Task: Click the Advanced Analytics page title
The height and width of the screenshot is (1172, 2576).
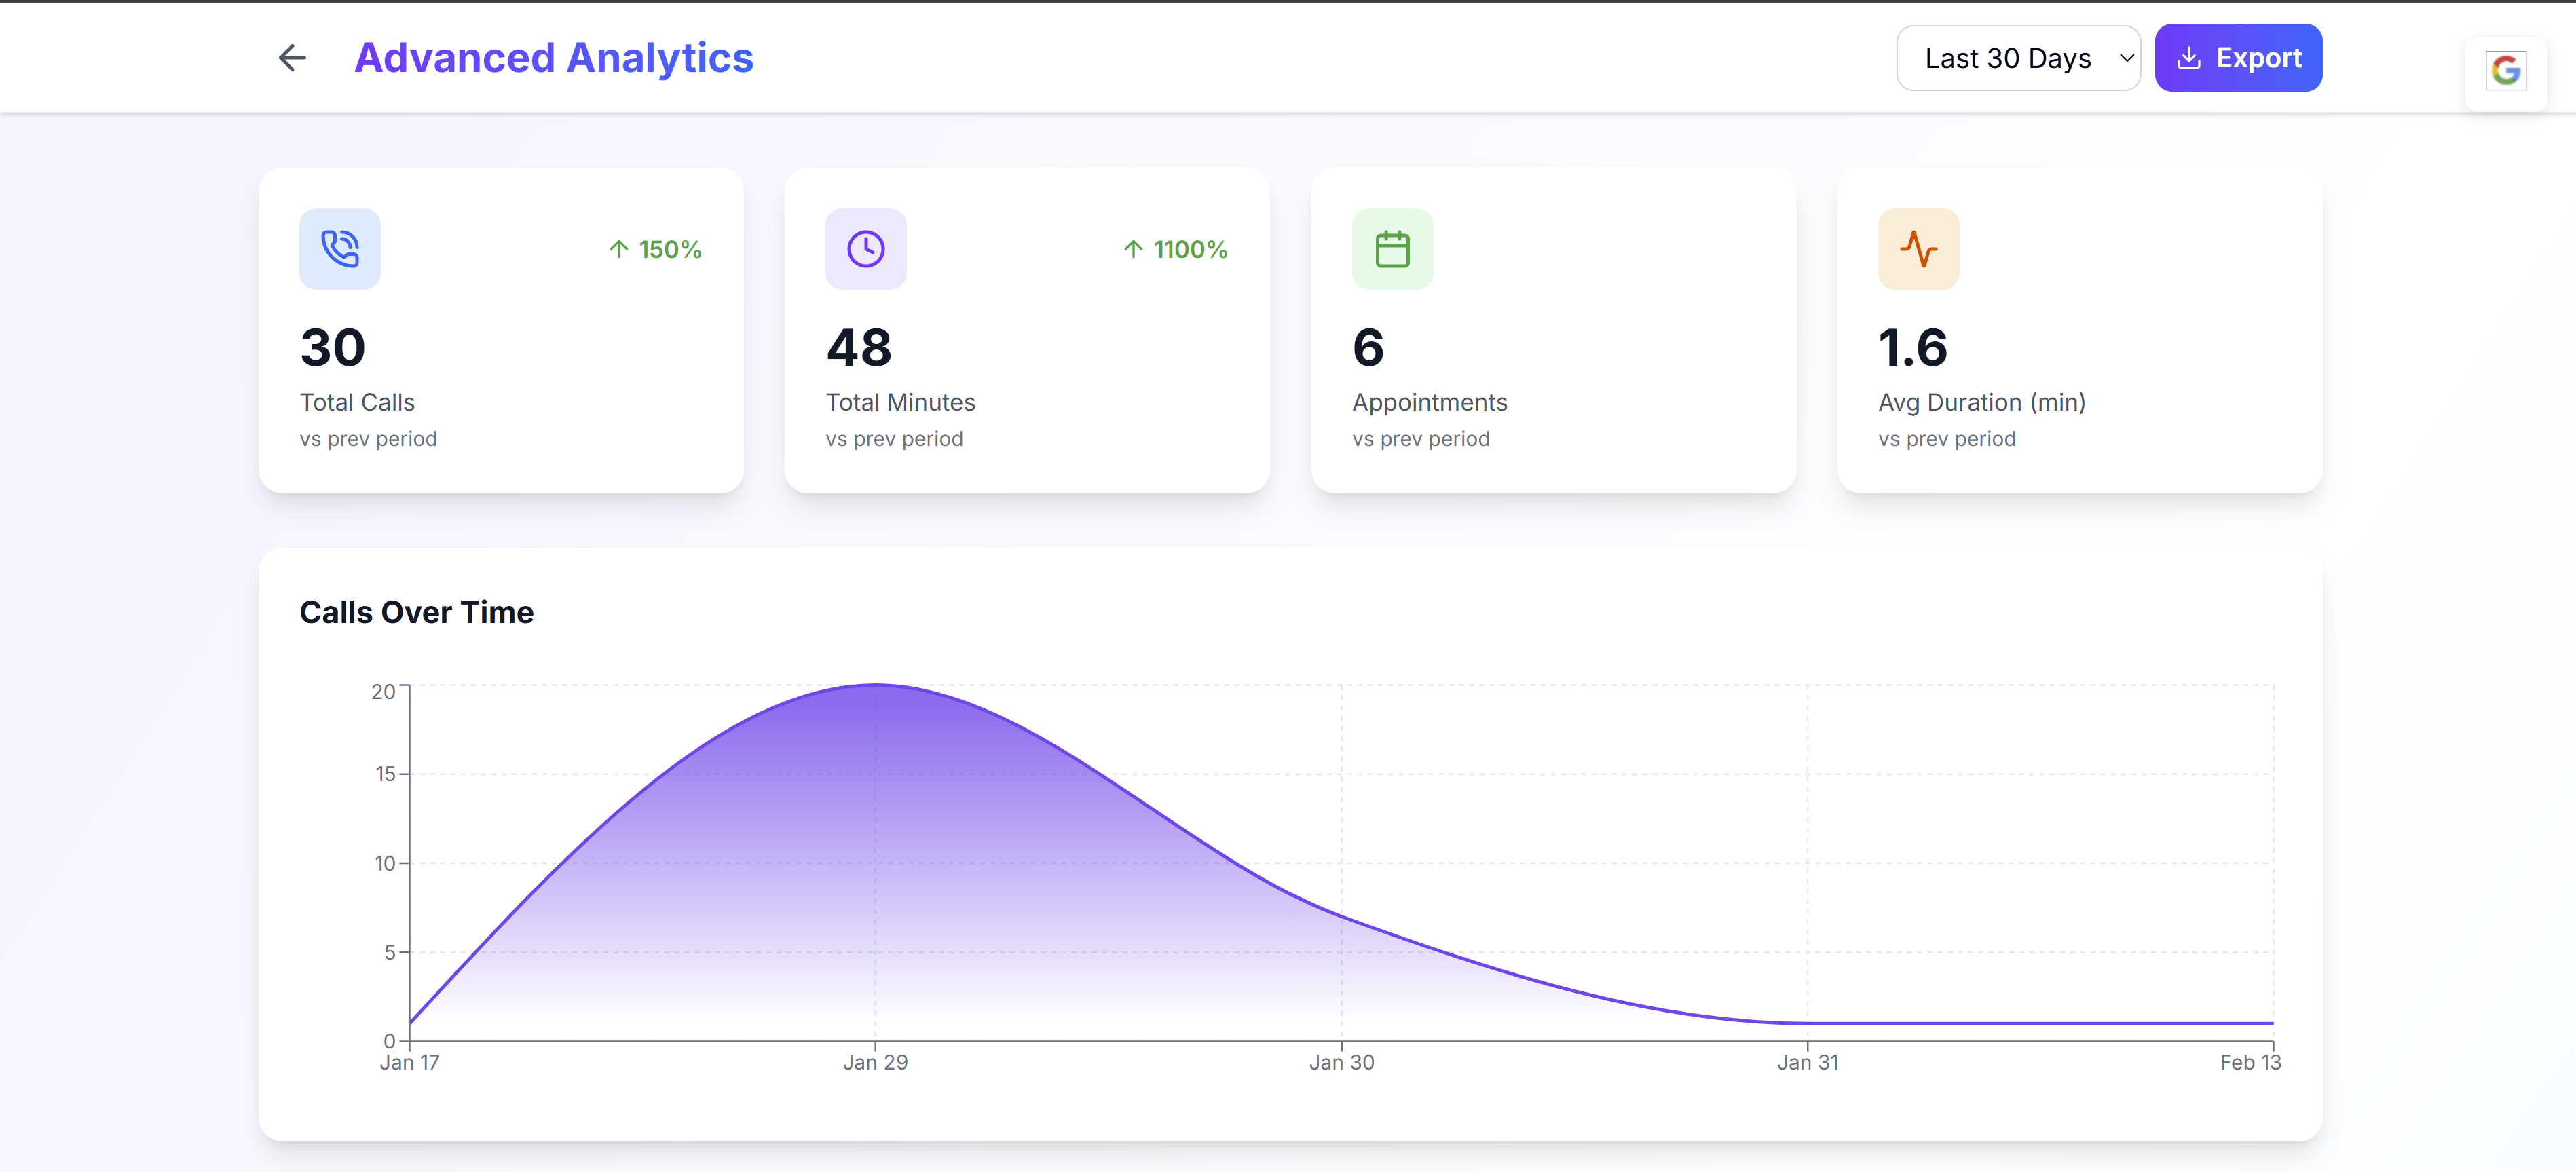Action: [554, 57]
